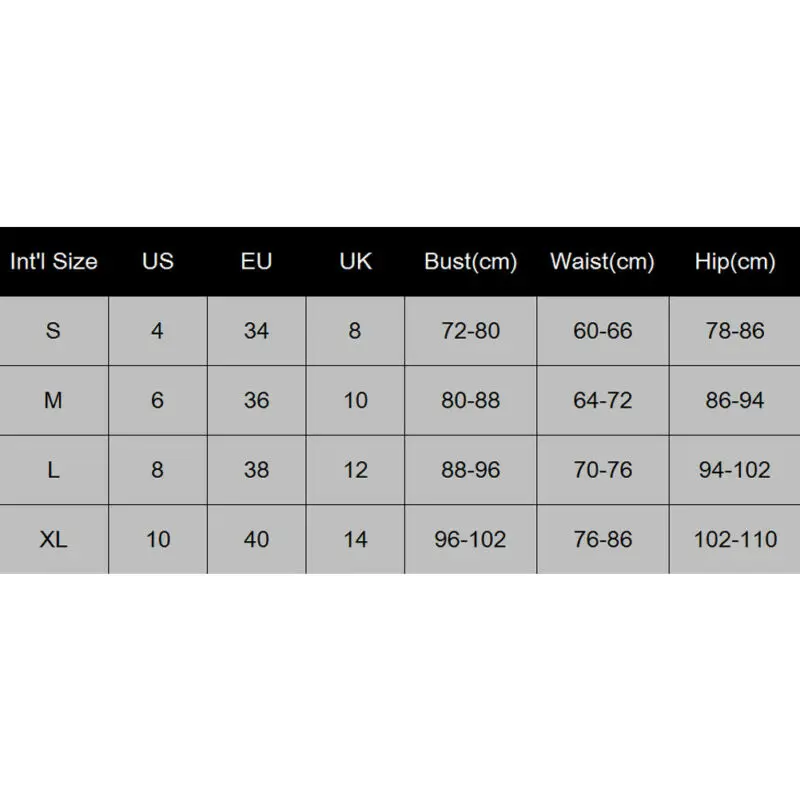
Task: Click the Int'l Size column header
Action: click(x=54, y=262)
